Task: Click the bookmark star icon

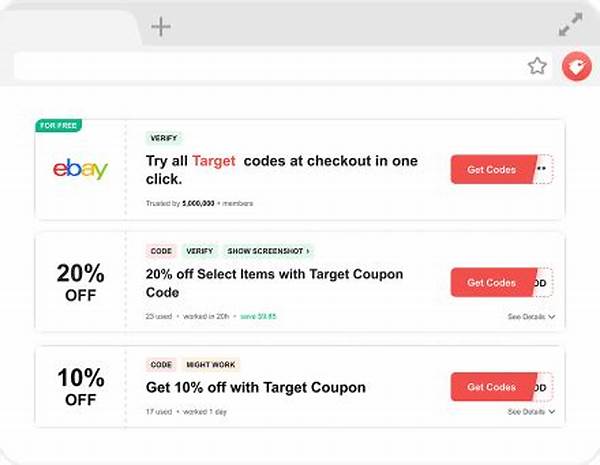Action: 537,66
